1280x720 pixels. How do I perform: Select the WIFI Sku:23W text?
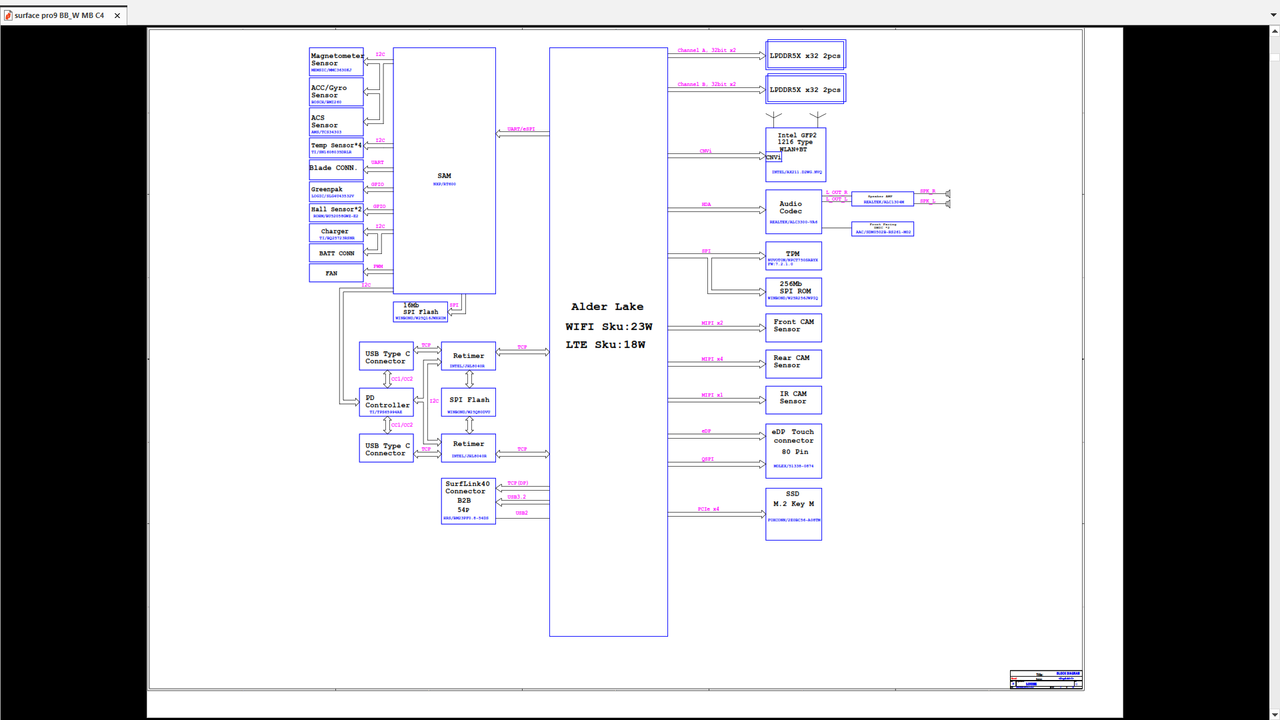pos(608,326)
